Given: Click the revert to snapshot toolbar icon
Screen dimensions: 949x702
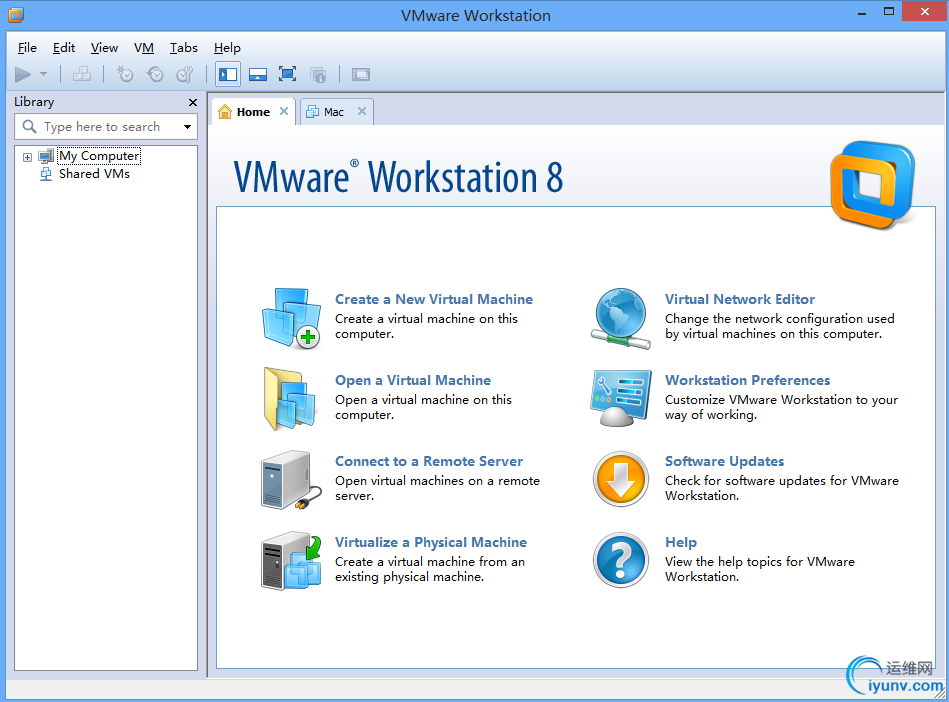Looking at the screenshot, I should [x=155, y=74].
